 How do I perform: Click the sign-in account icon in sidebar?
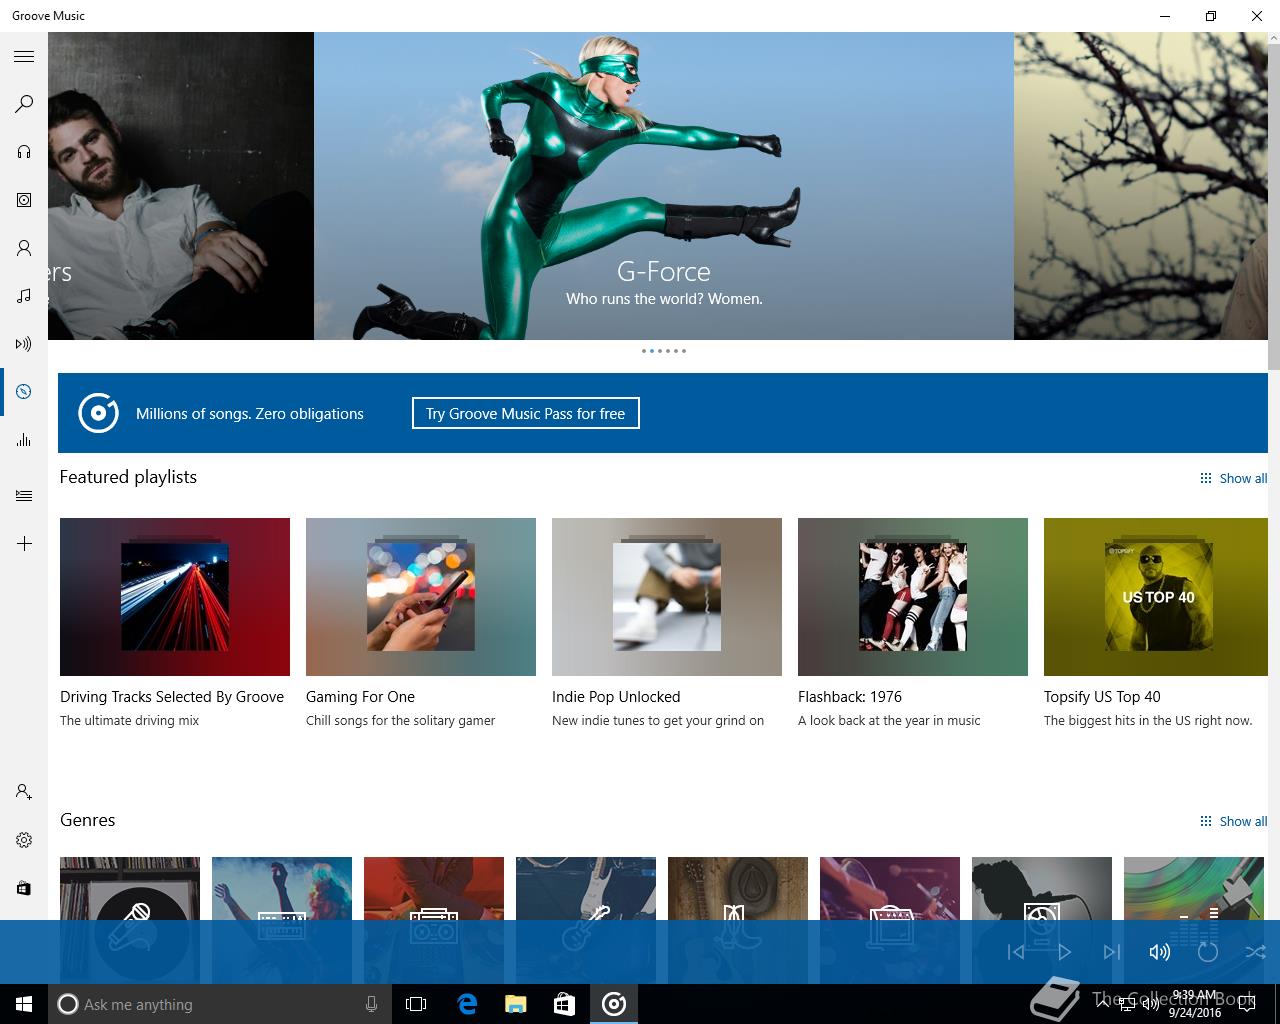point(24,792)
